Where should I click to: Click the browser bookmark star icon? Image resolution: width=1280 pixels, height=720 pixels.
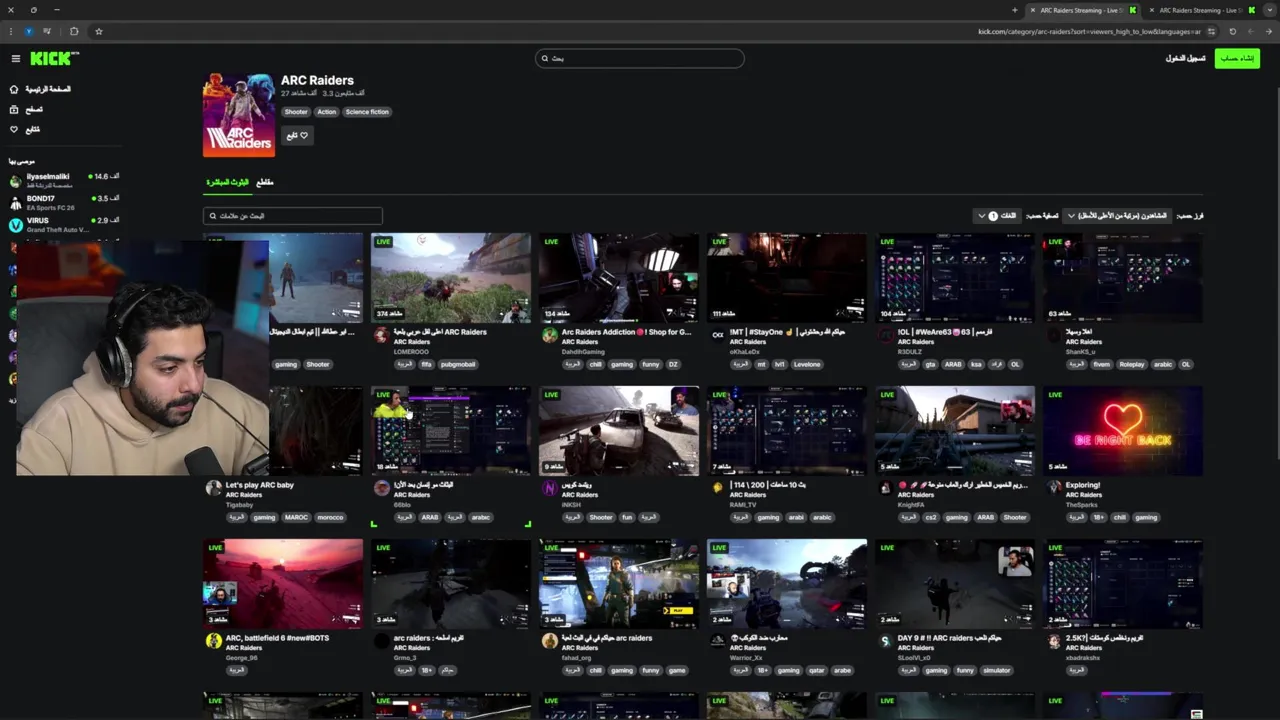[x=98, y=31]
